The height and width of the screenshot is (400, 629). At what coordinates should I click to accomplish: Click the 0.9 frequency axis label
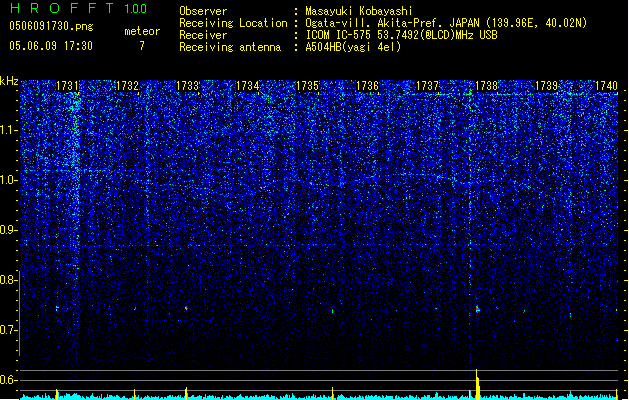tap(9, 230)
